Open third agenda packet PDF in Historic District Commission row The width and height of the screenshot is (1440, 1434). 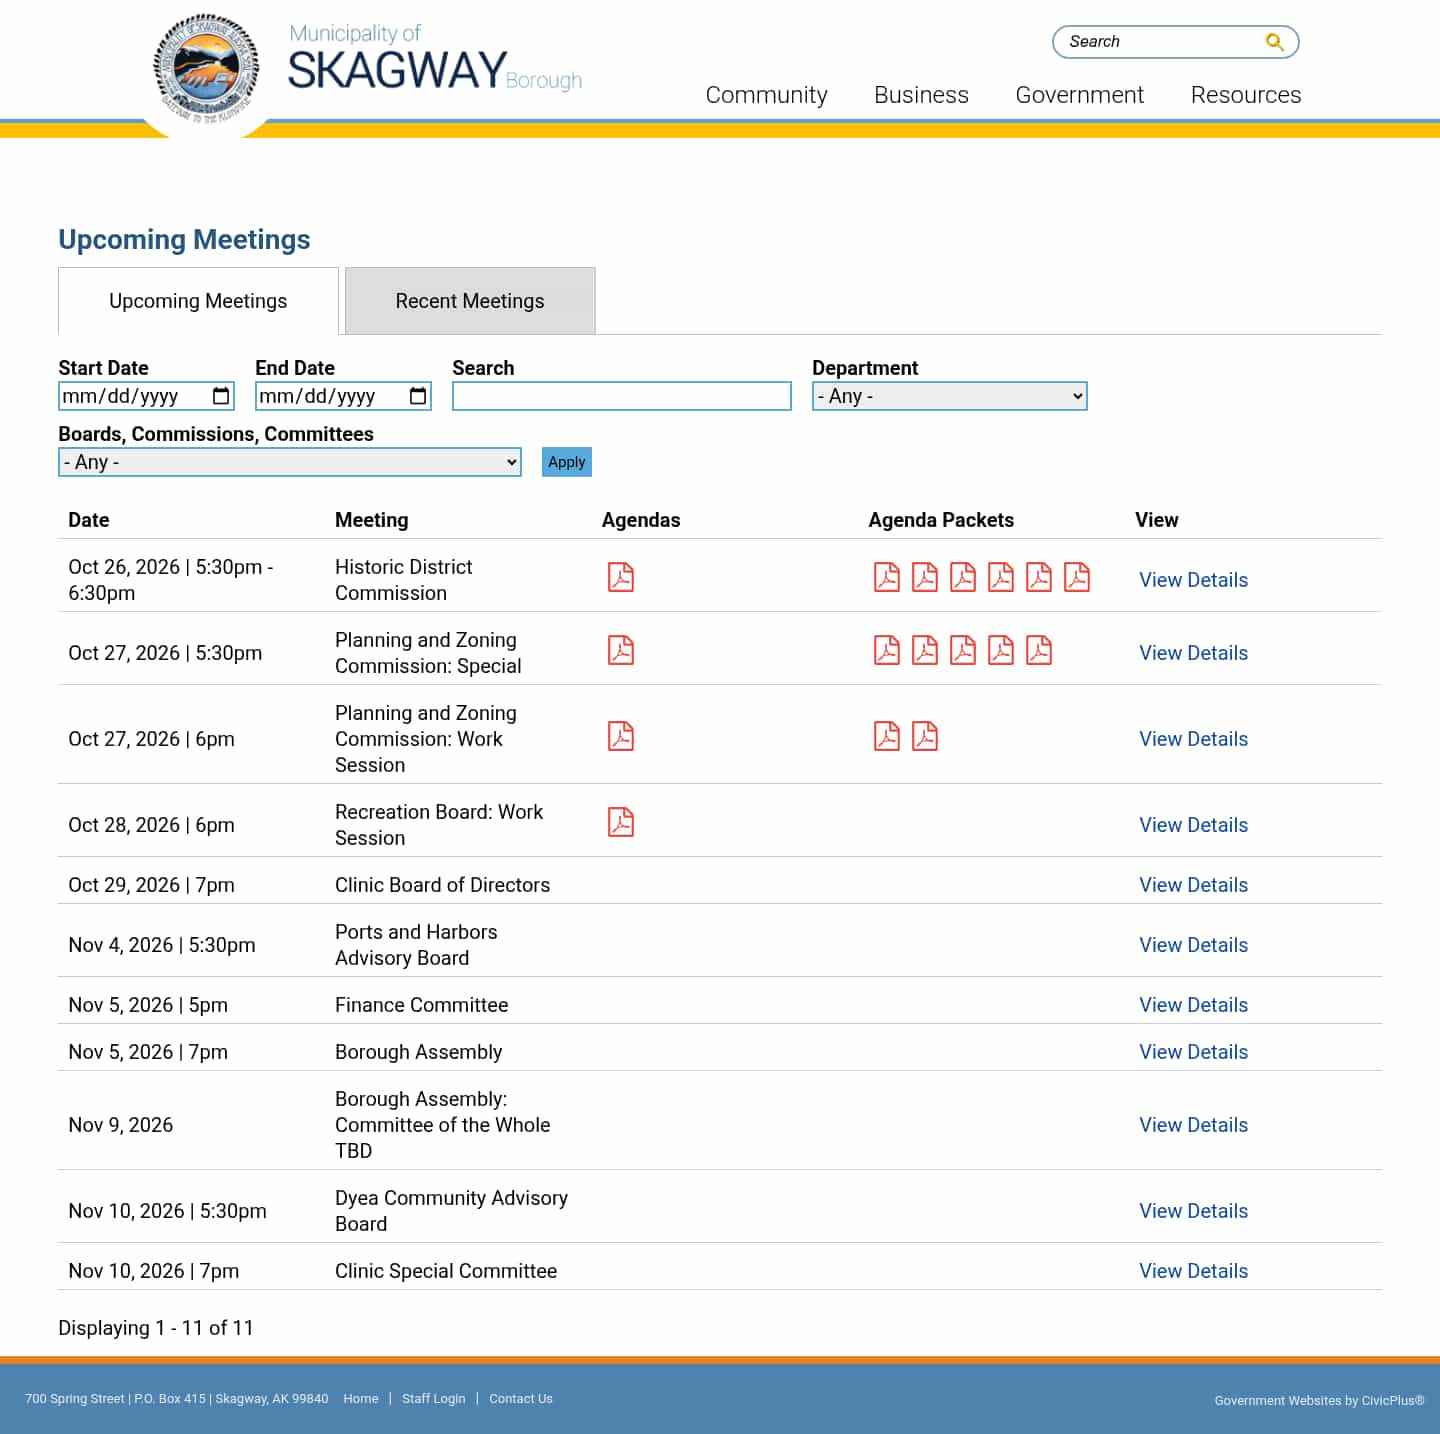(963, 577)
